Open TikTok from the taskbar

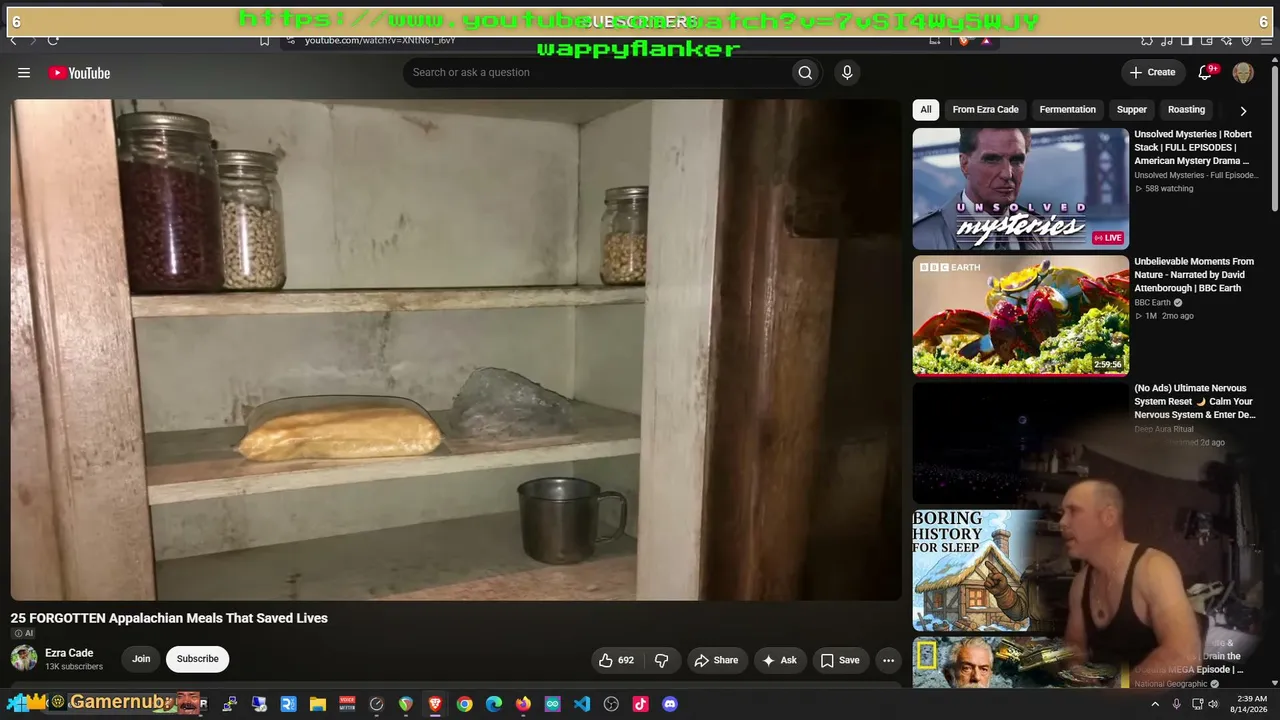(641, 704)
